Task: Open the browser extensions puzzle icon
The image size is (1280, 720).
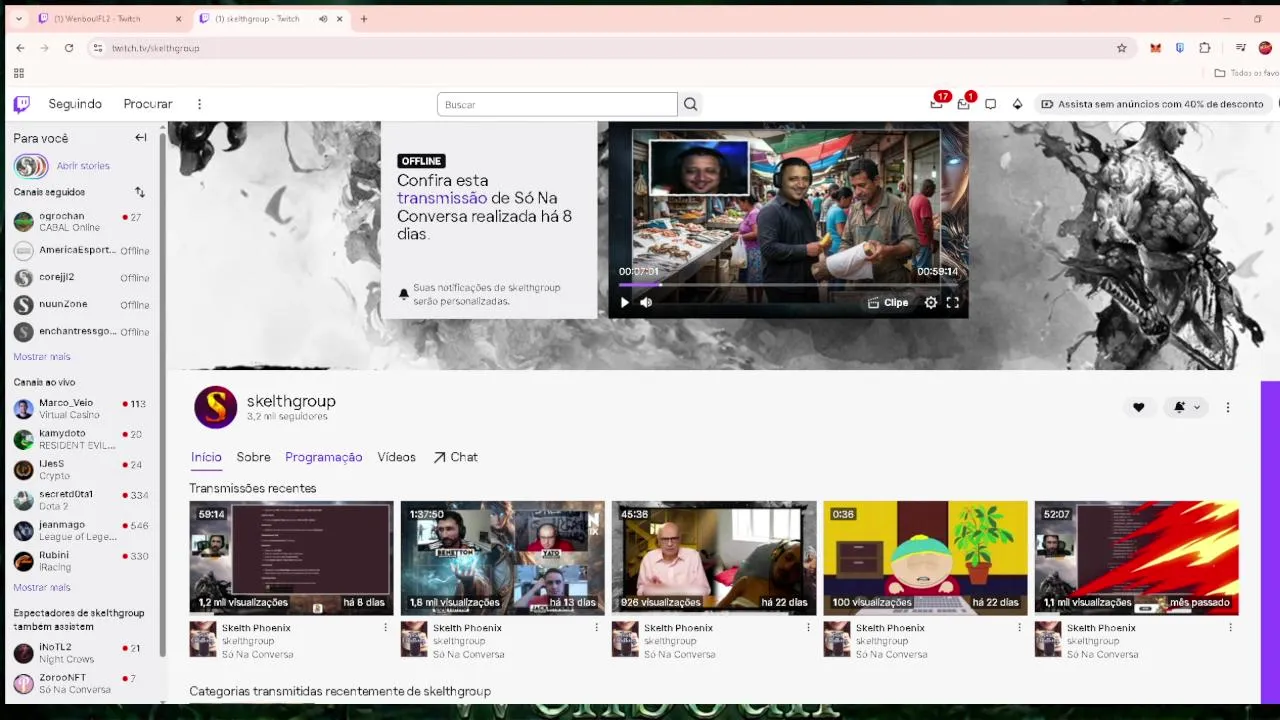Action: tap(1205, 48)
